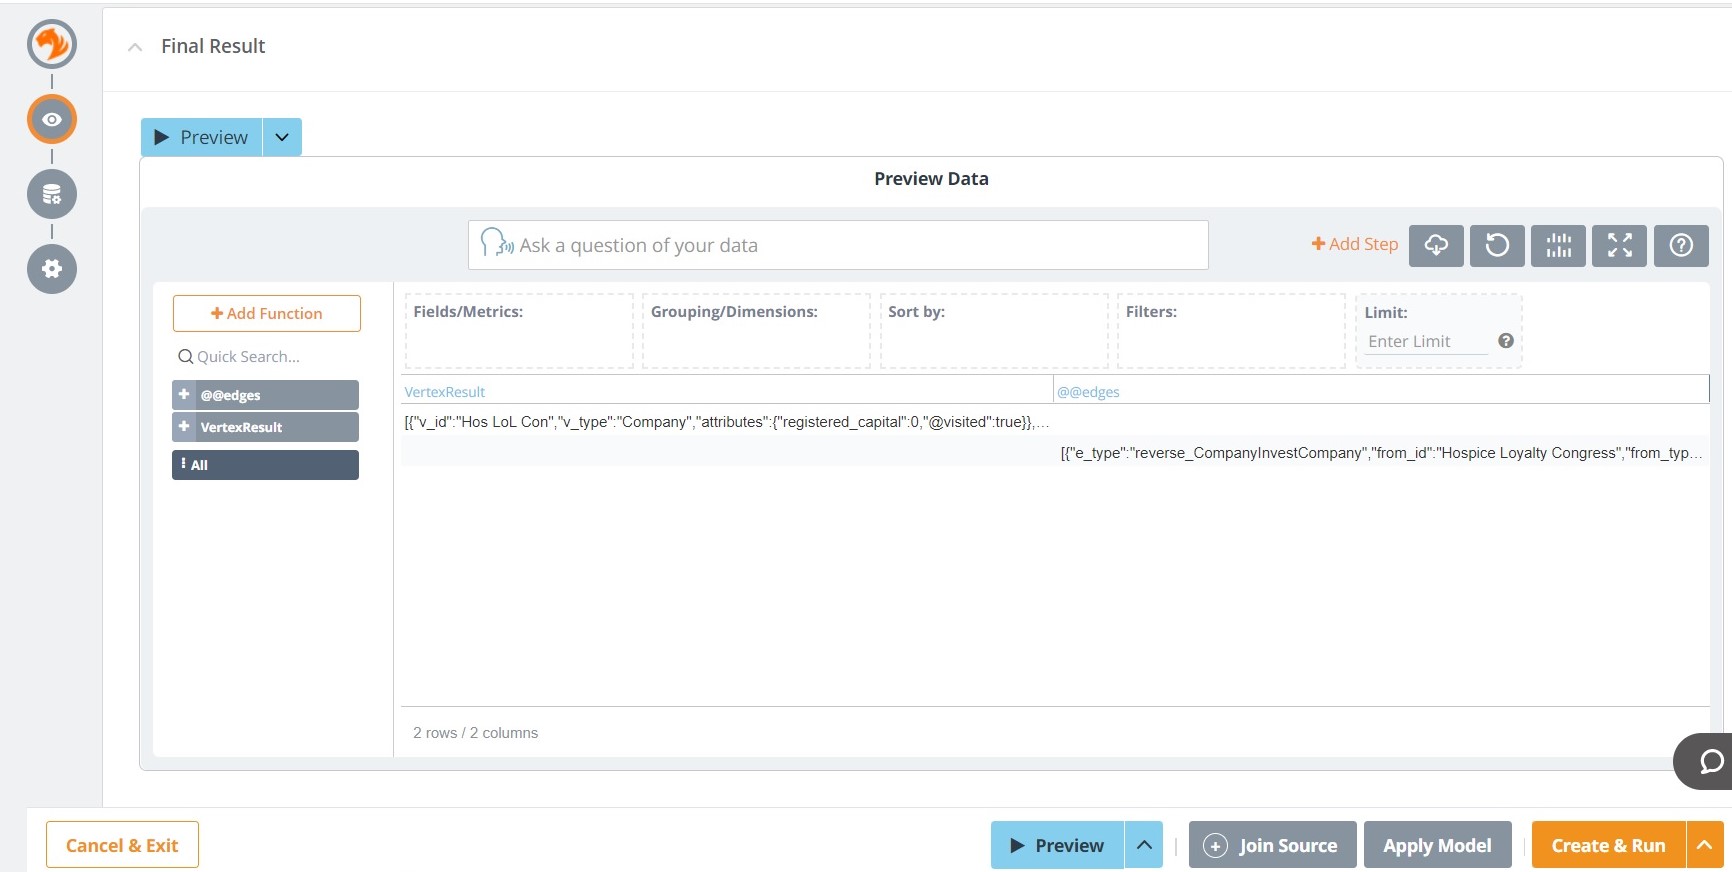The image size is (1732, 872).
Task: Click the Add Function button
Action: click(x=266, y=313)
